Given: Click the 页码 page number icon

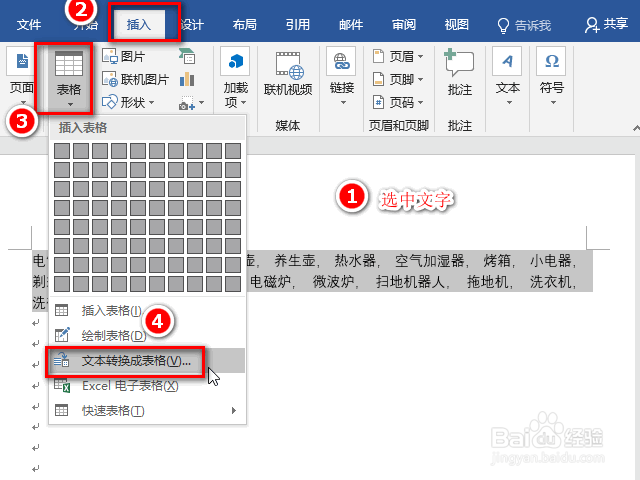Looking at the screenshot, I should point(378,102).
